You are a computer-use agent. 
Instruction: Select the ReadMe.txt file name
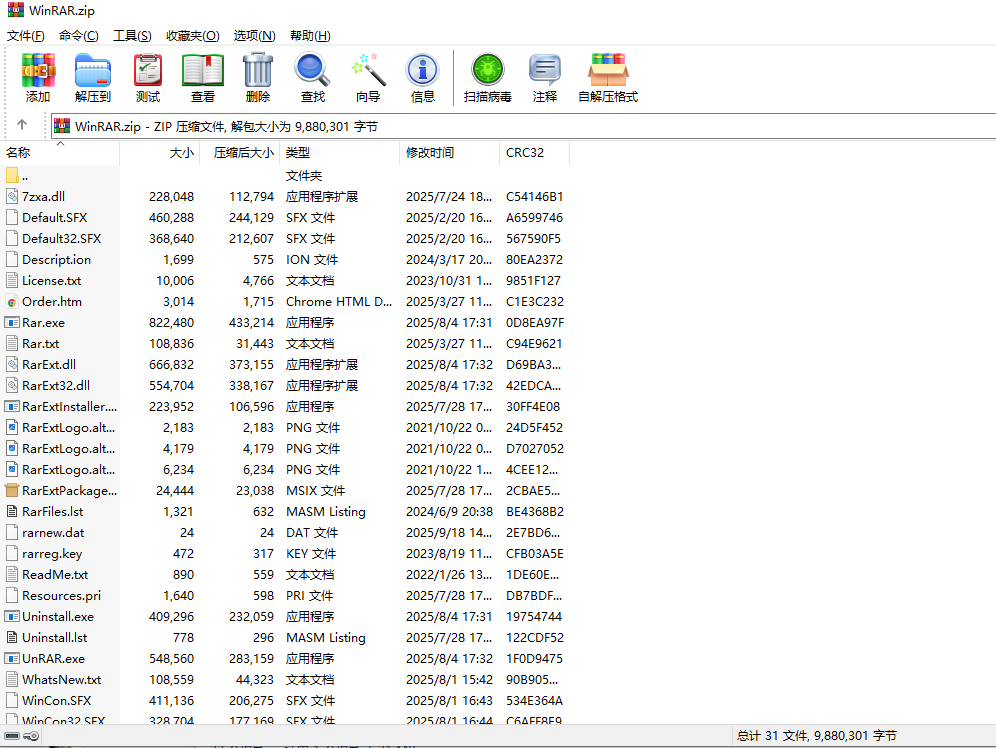pos(55,574)
